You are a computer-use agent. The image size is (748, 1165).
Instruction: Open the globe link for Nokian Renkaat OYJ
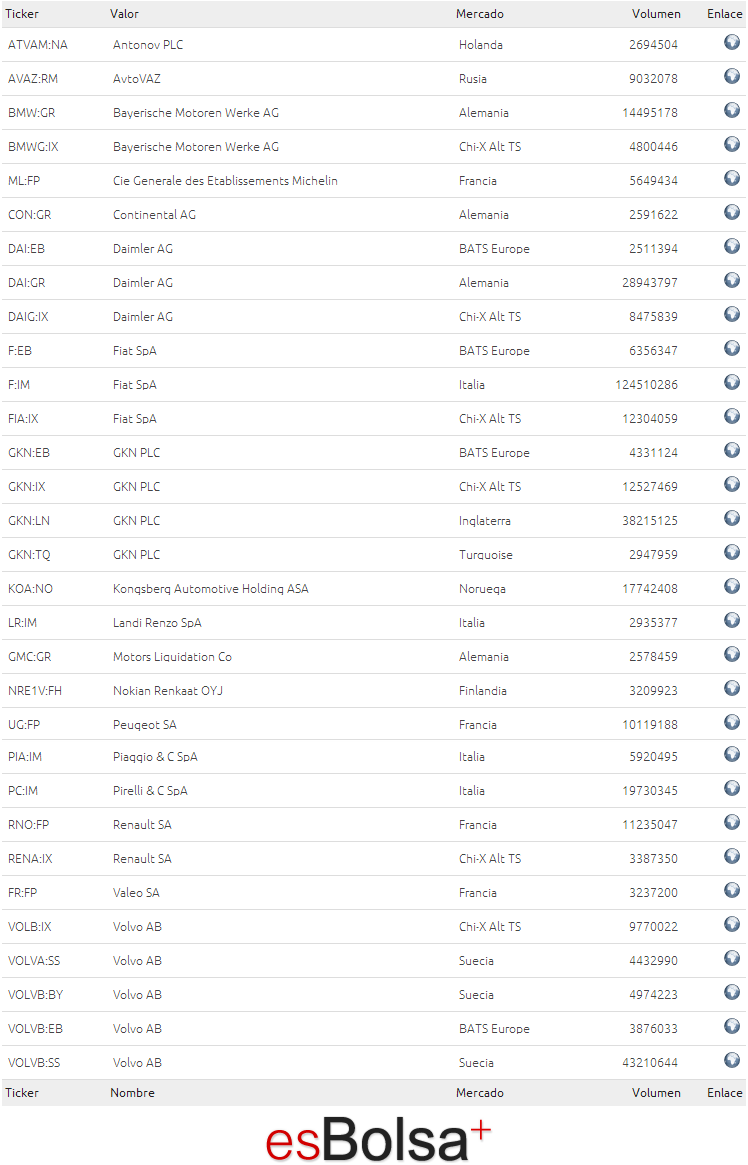coord(732,688)
